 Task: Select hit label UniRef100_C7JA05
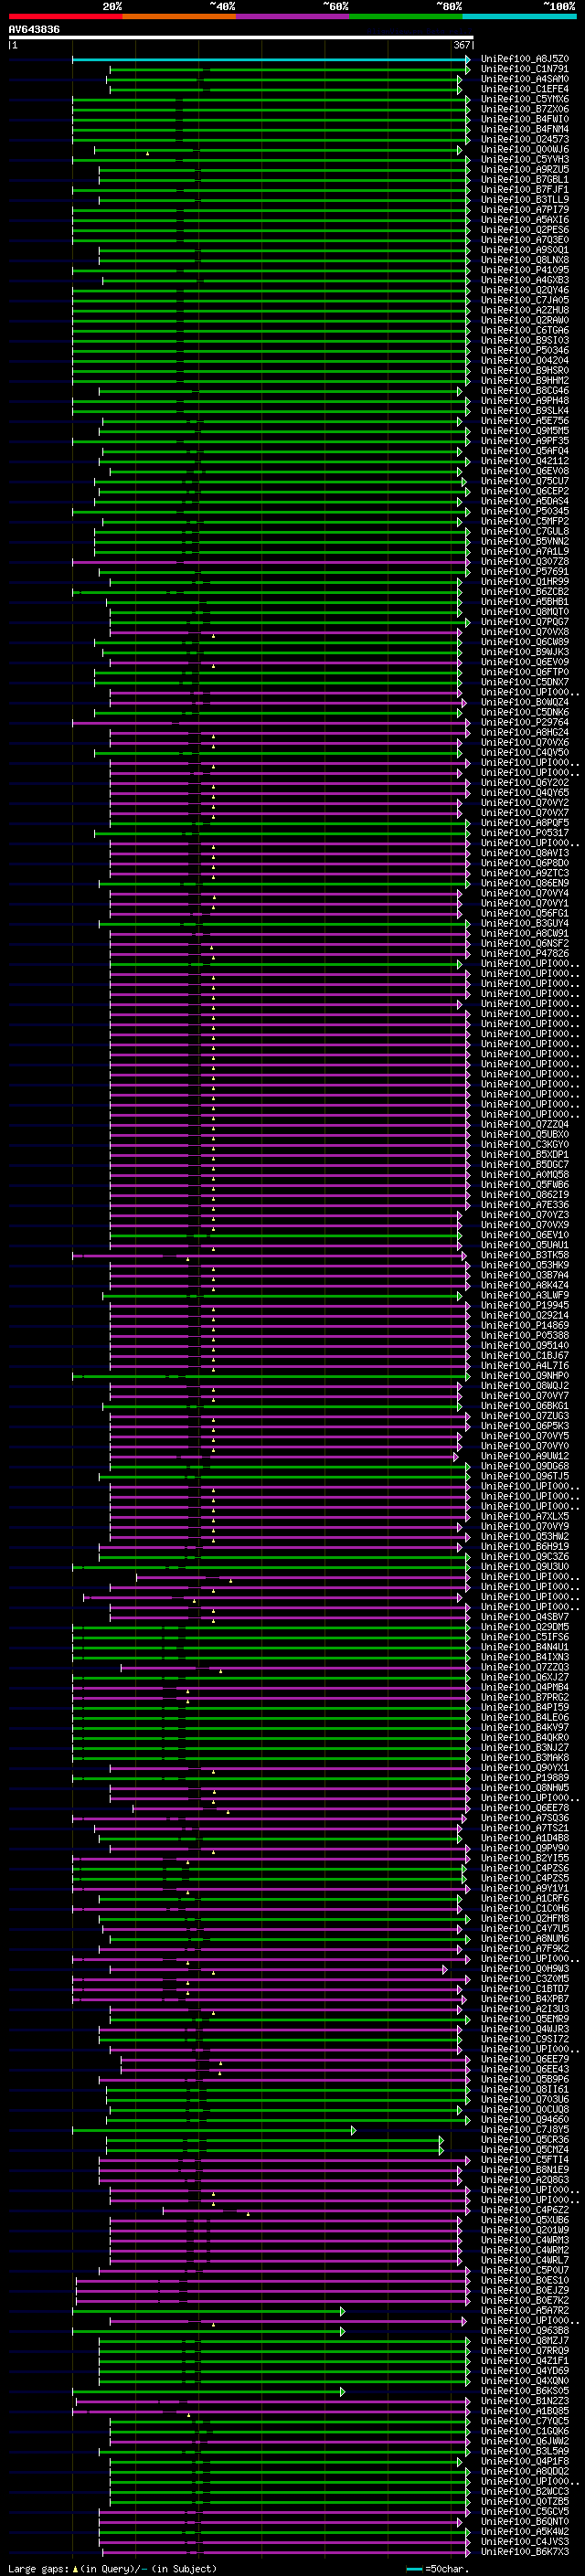(x=525, y=300)
